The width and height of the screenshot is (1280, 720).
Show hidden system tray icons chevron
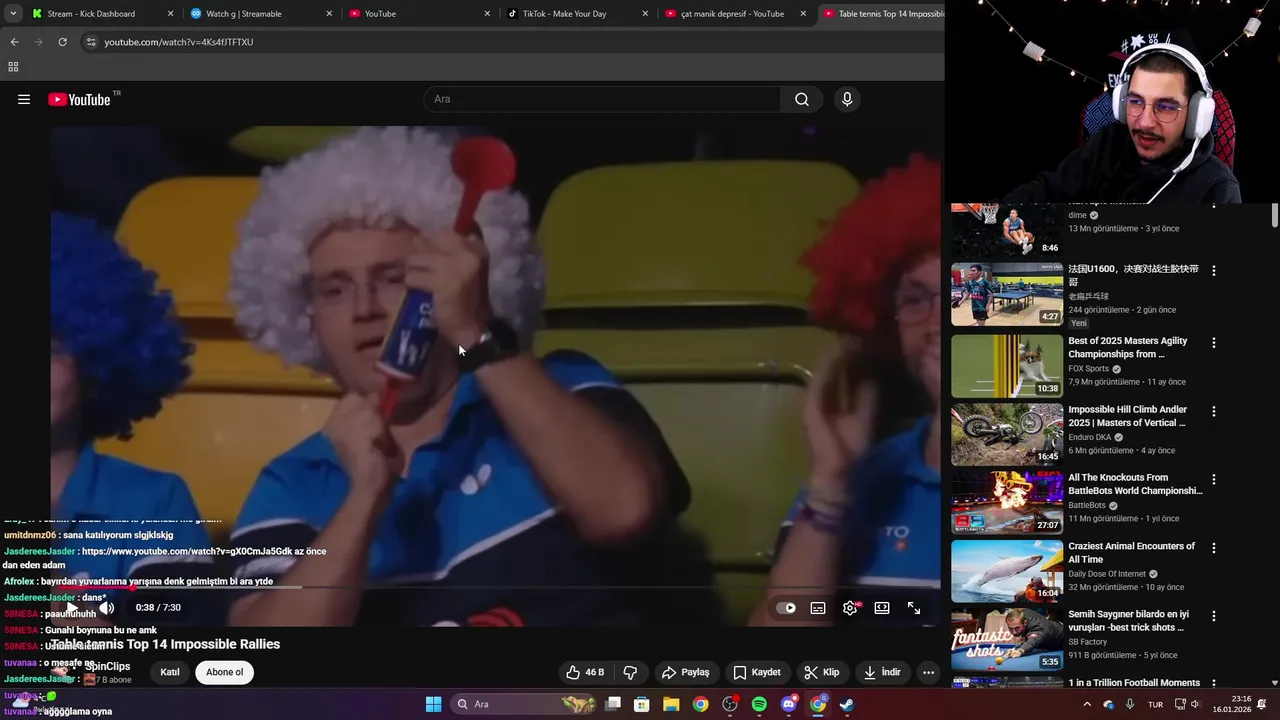coord(1087,704)
